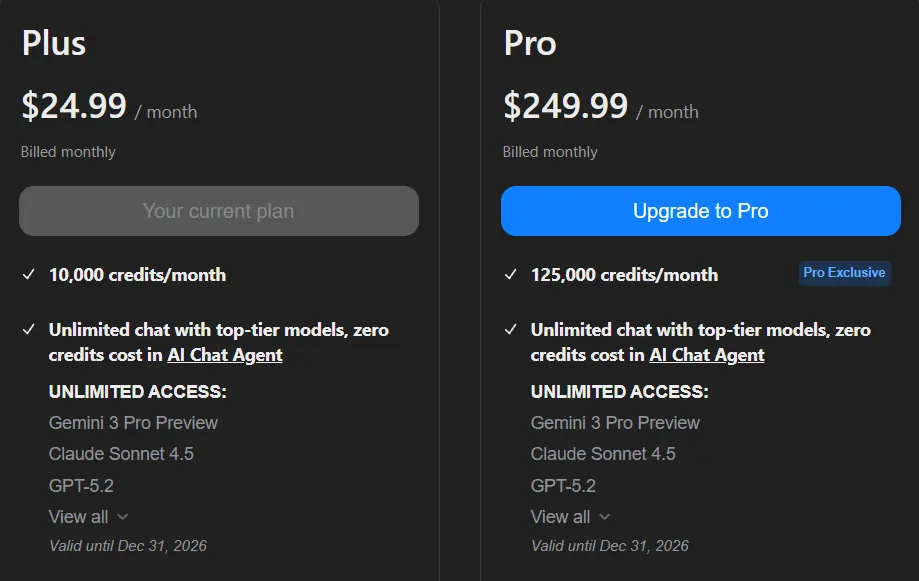This screenshot has height=581, width=919.
Task: Select the Pro plan heading
Action: coord(530,44)
